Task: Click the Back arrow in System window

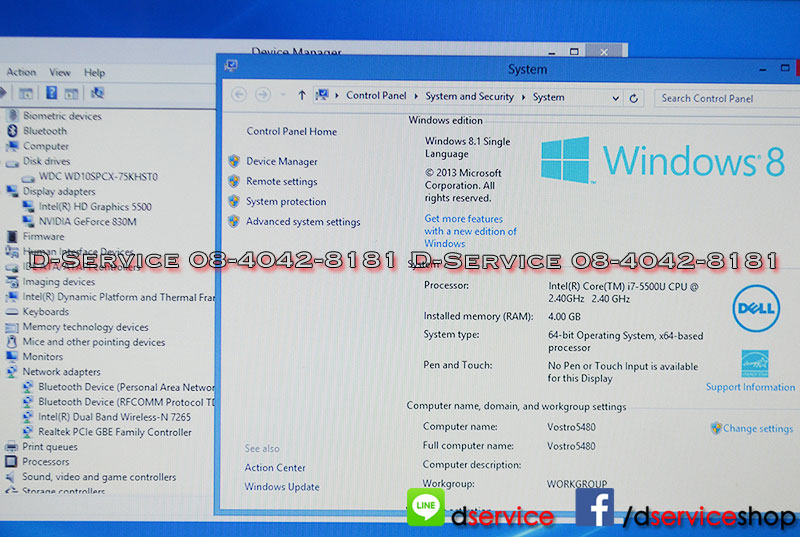Action: pyautogui.click(x=239, y=95)
